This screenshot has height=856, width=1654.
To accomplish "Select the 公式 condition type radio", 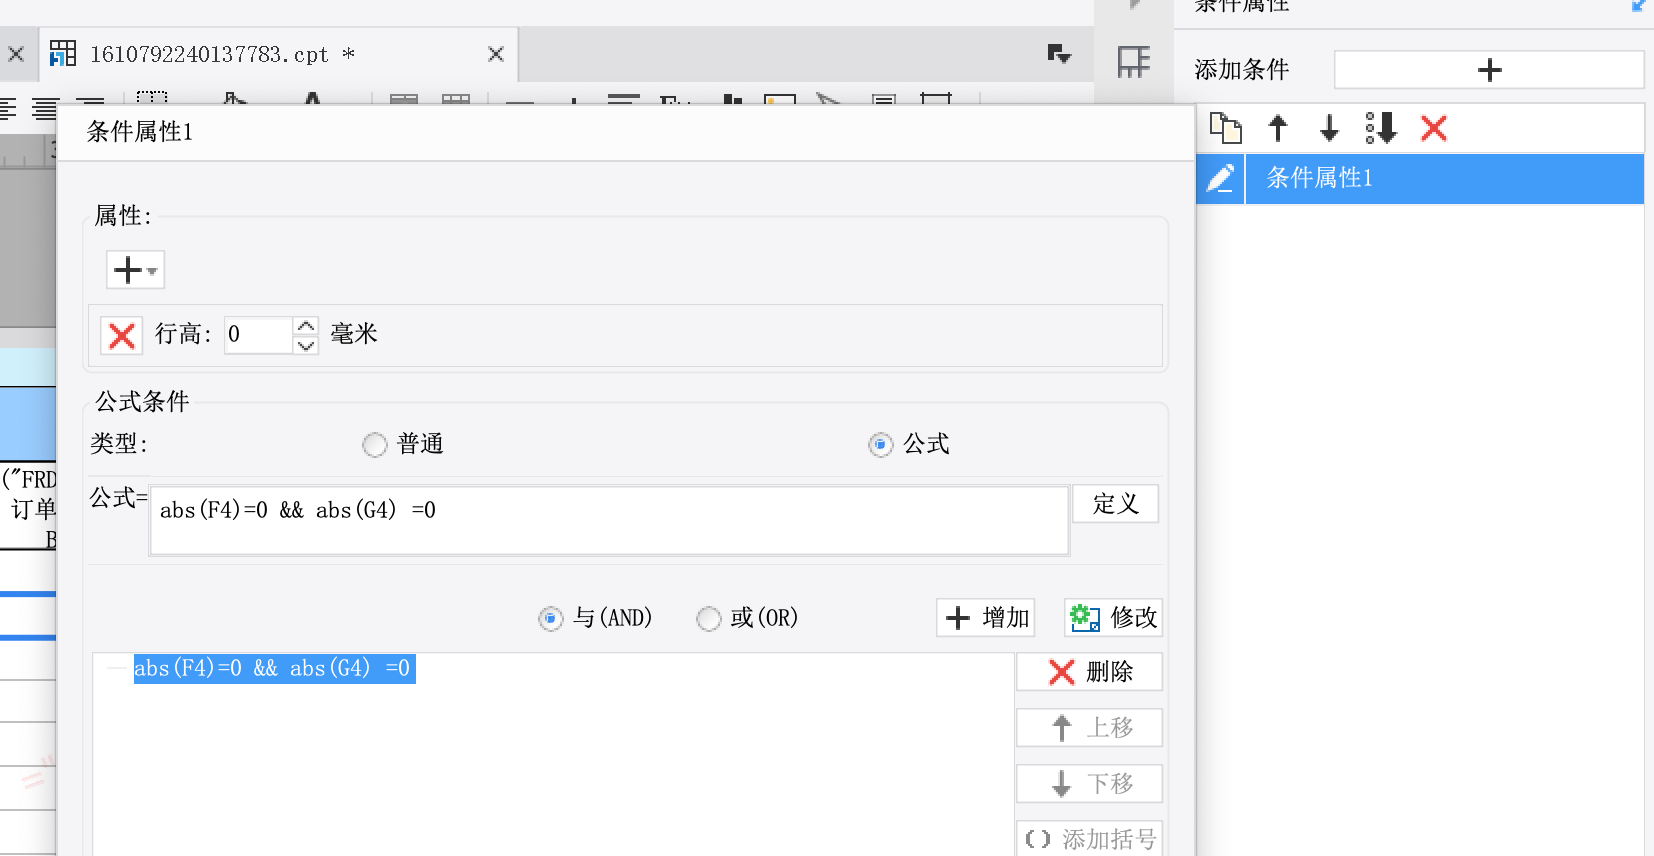I will (880, 444).
